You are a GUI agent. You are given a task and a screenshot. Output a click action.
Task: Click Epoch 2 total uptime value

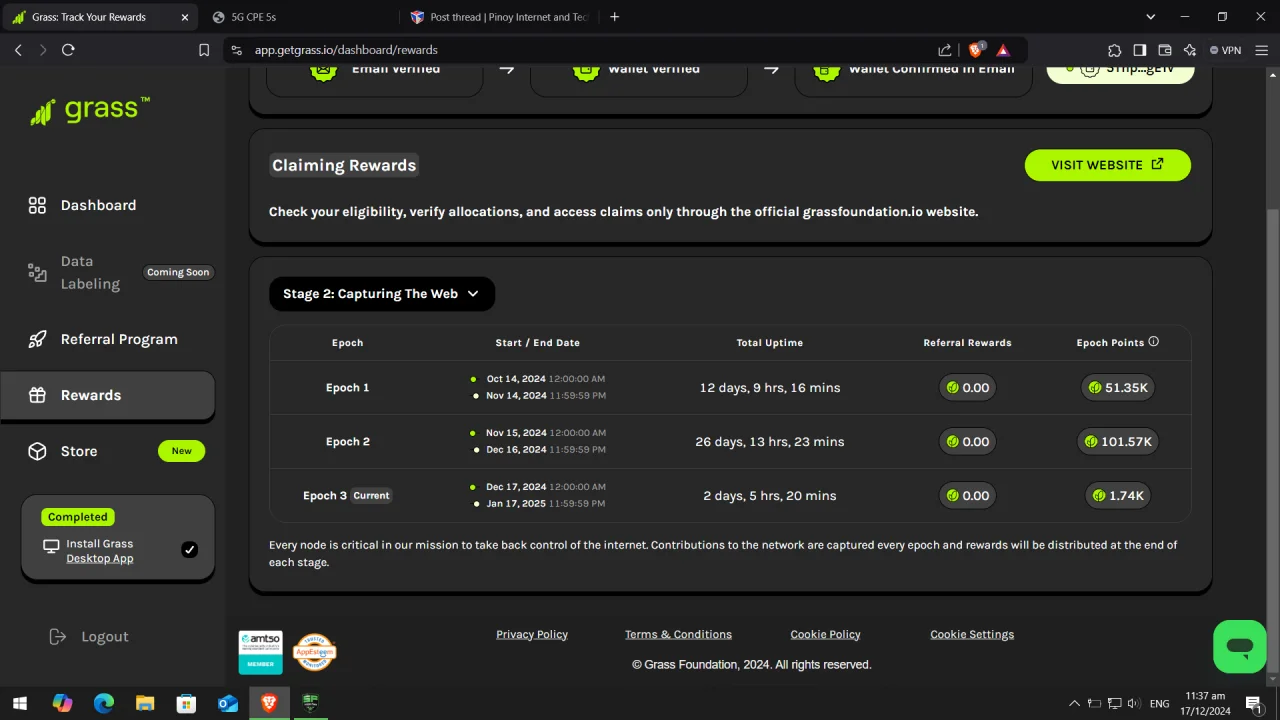click(770, 442)
